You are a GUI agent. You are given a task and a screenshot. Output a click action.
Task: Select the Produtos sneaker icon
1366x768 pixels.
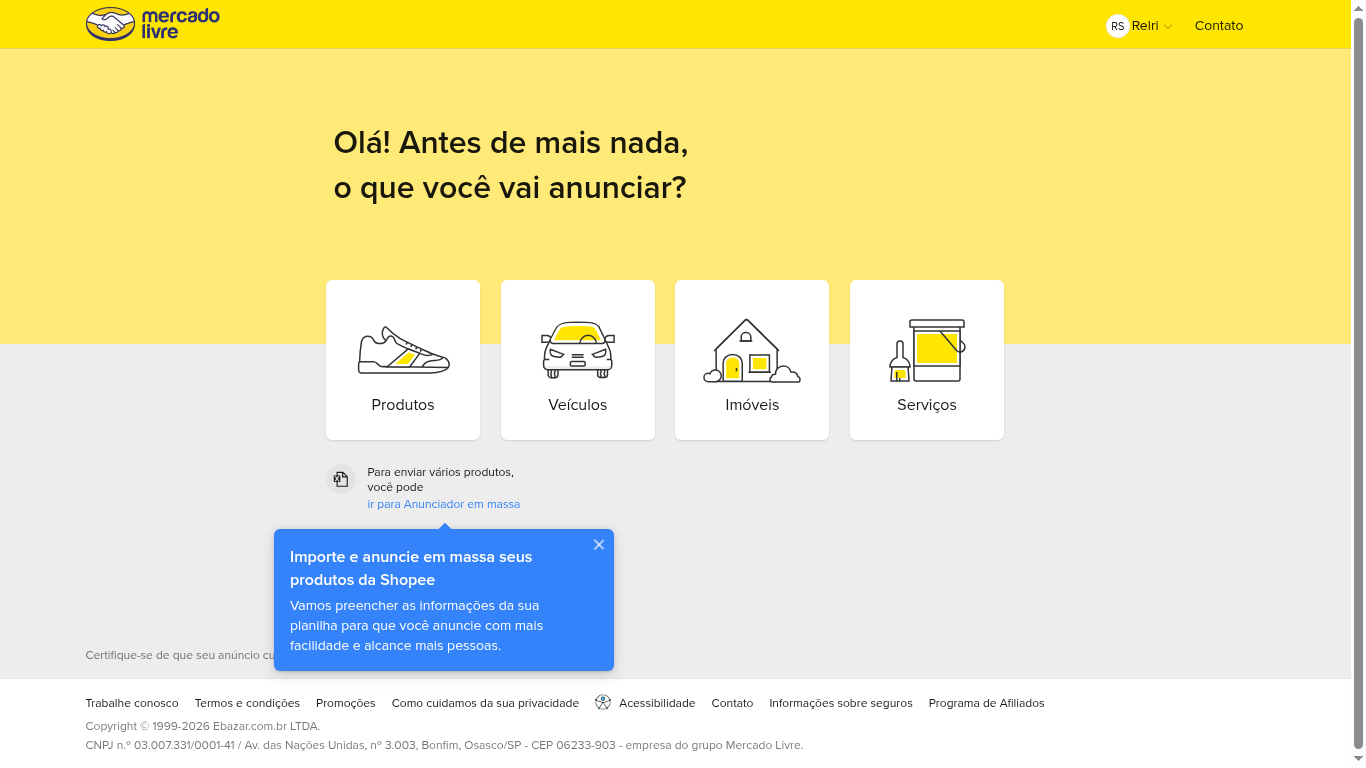403,350
